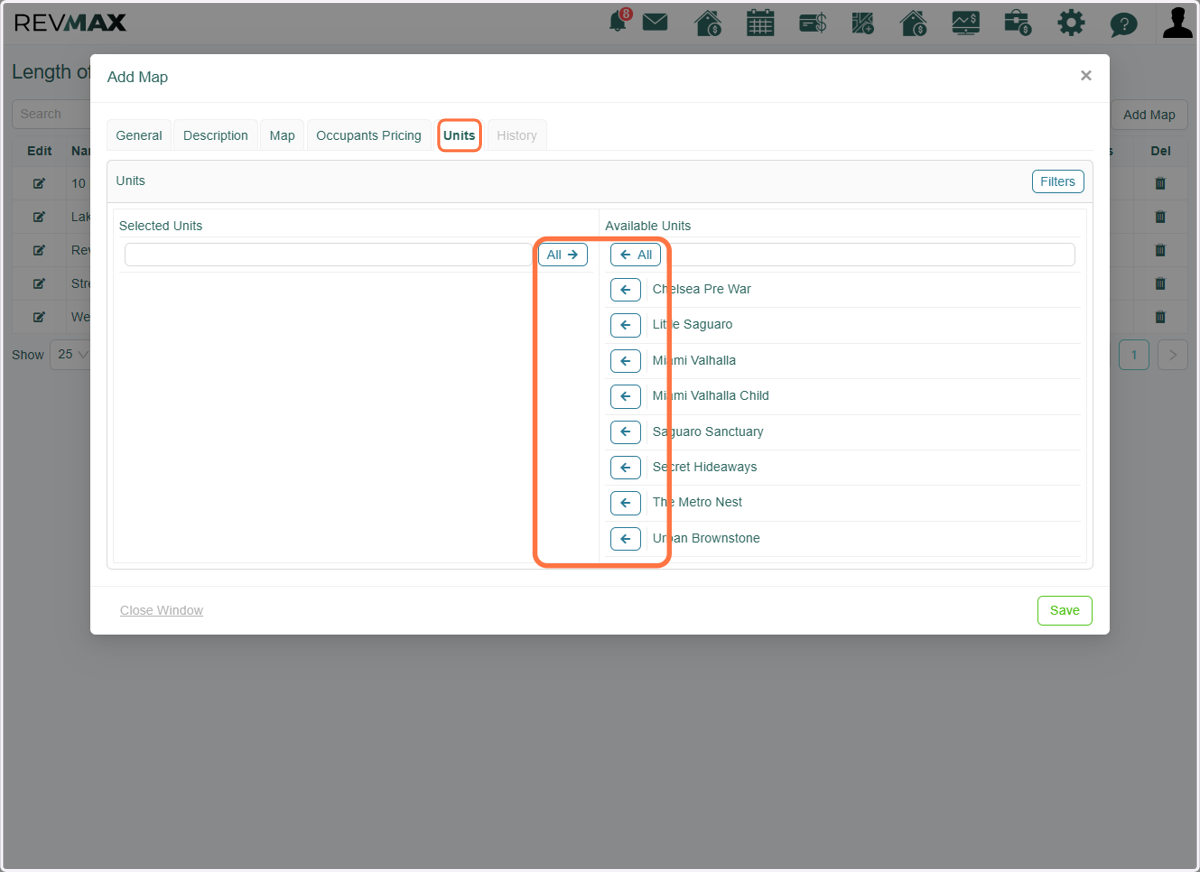Image resolution: width=1200 pixels, height=872 pixels.
Task: Add Miami Valhalla Child via its arrow
Action: pyautogui.click(x=625, y=396)
